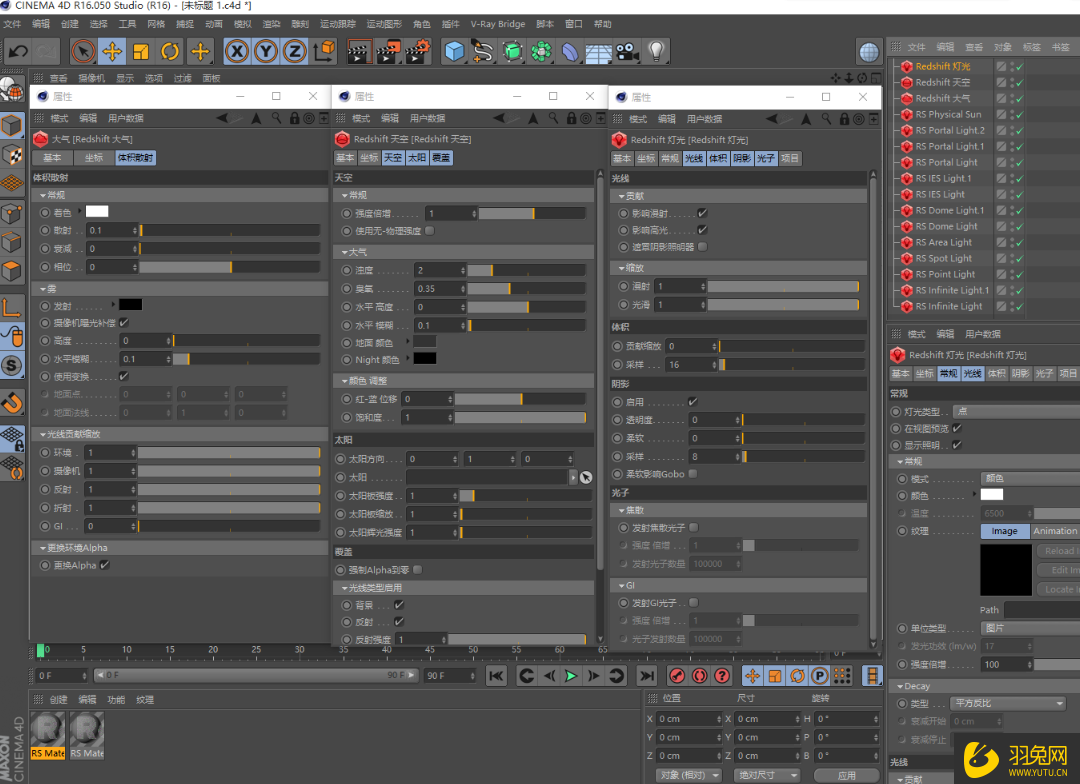Click the red autokey question mark icon

[722, 676]
